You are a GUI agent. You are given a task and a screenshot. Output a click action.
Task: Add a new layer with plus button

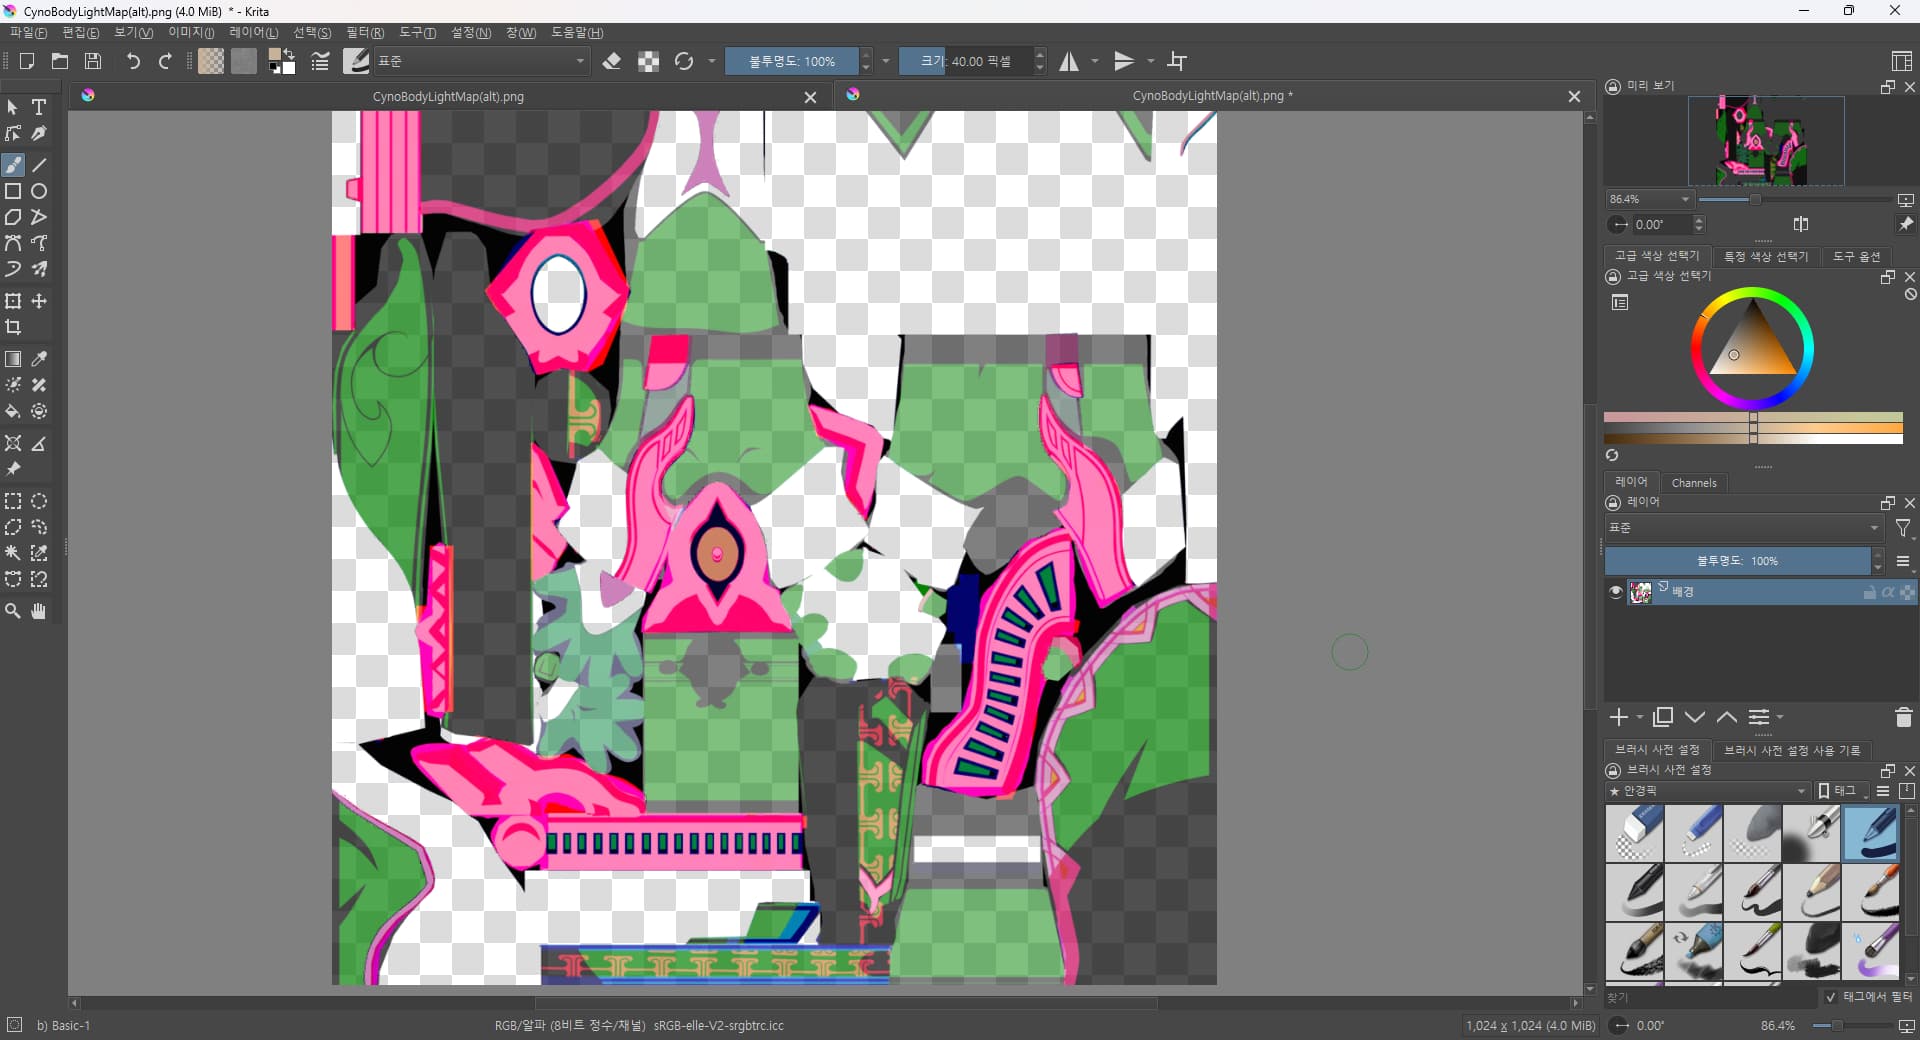[x=1618, y=717]
